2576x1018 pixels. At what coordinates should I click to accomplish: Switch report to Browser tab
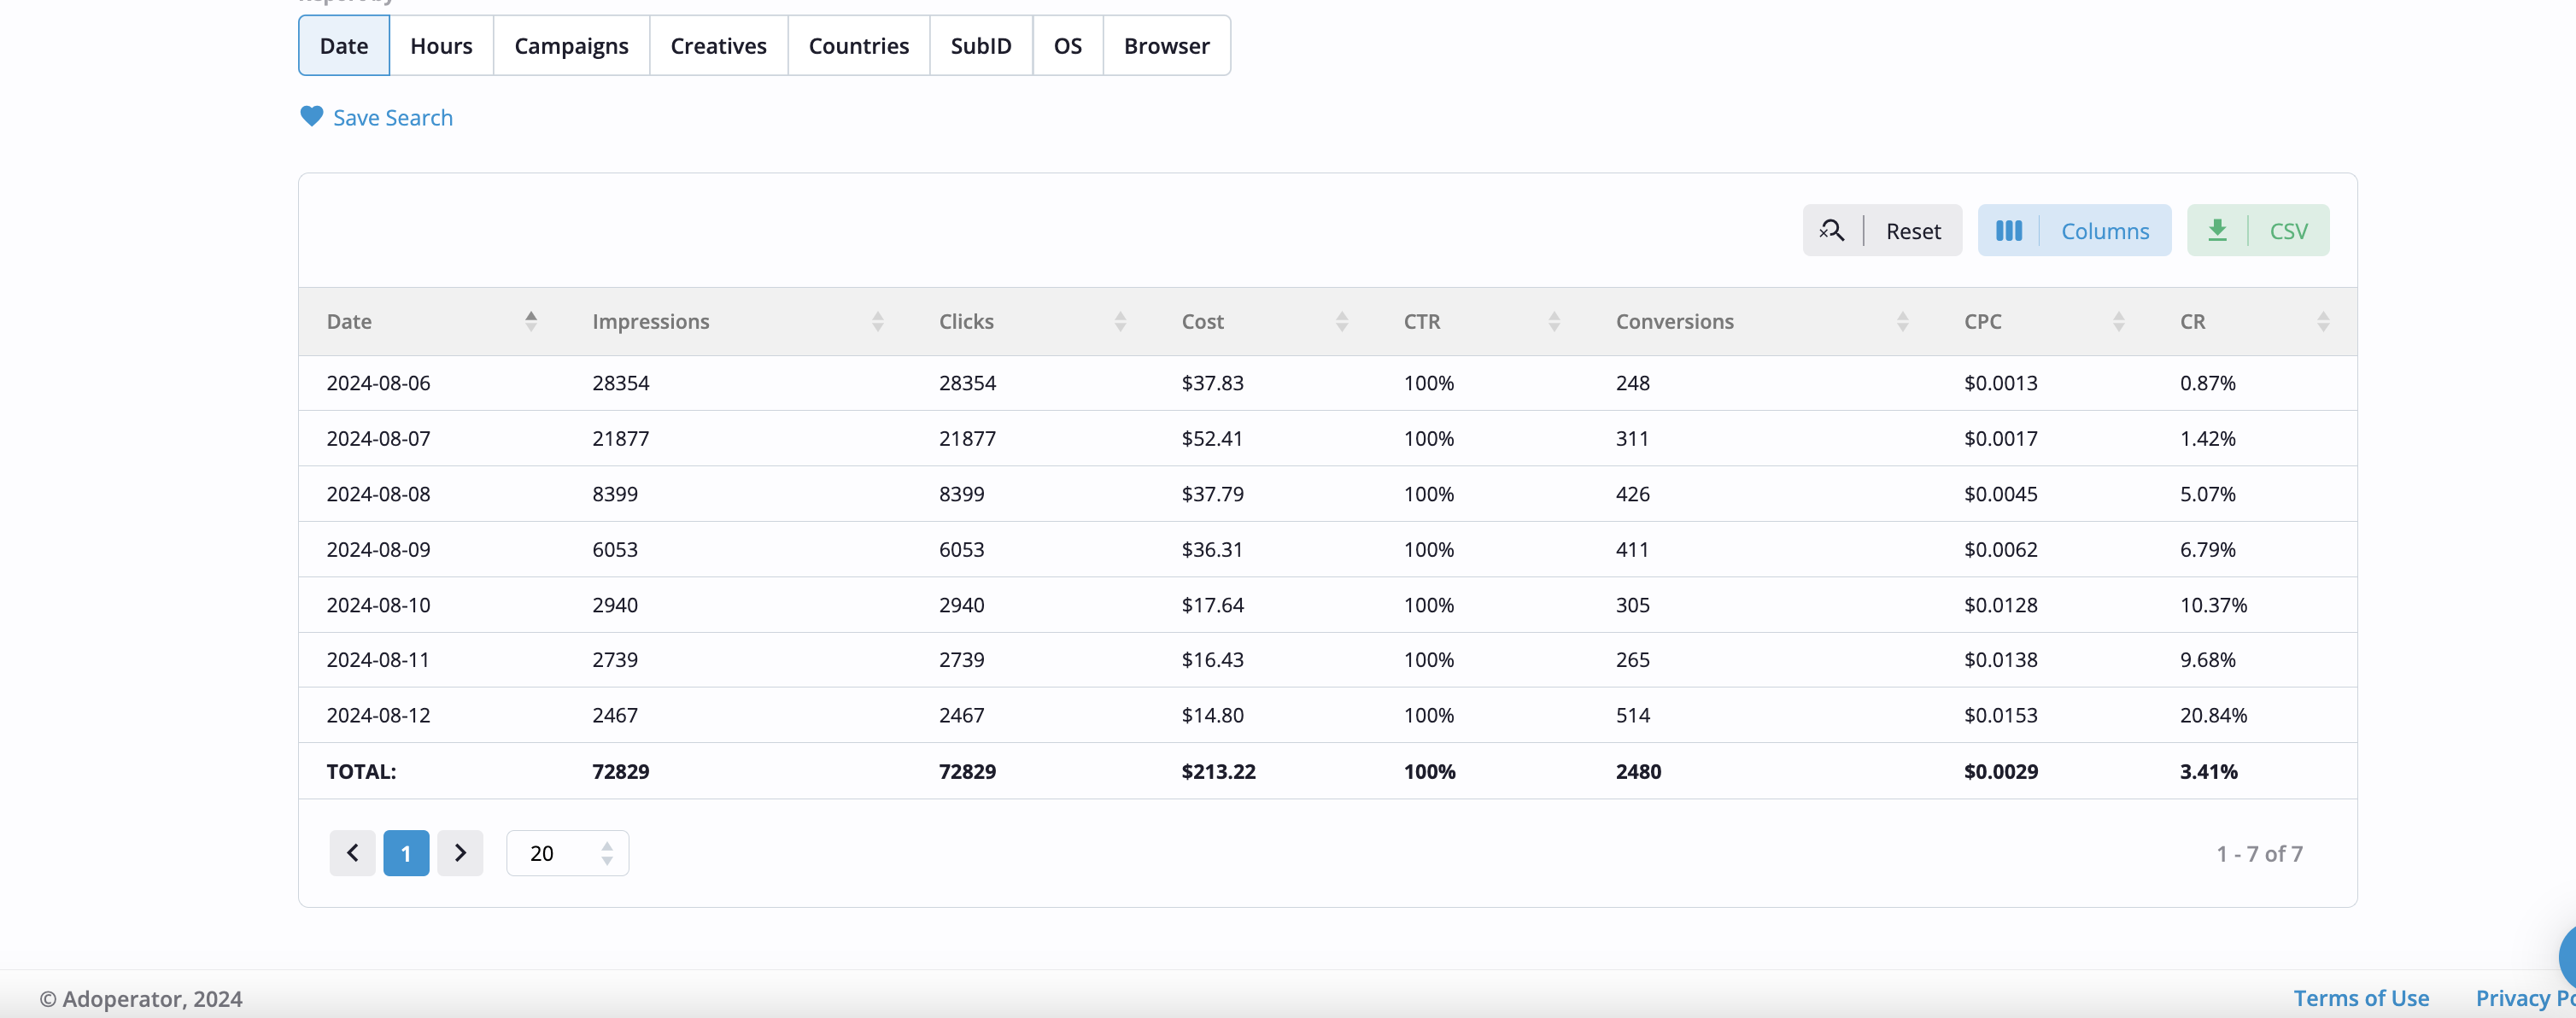point(1166,46)
